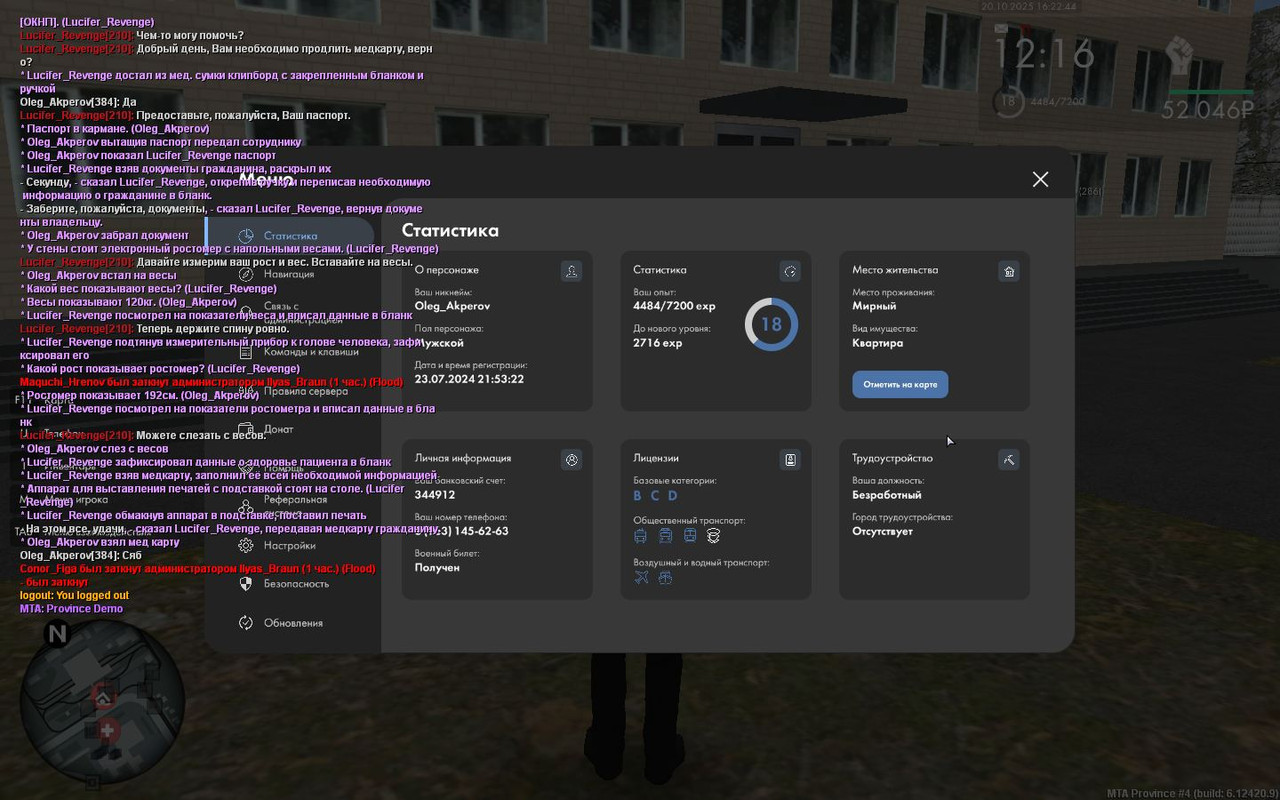This screenshot has height=800, width=1280.
Task: Click the red cross hospital marker on minimap
Action: pos(108,731)
